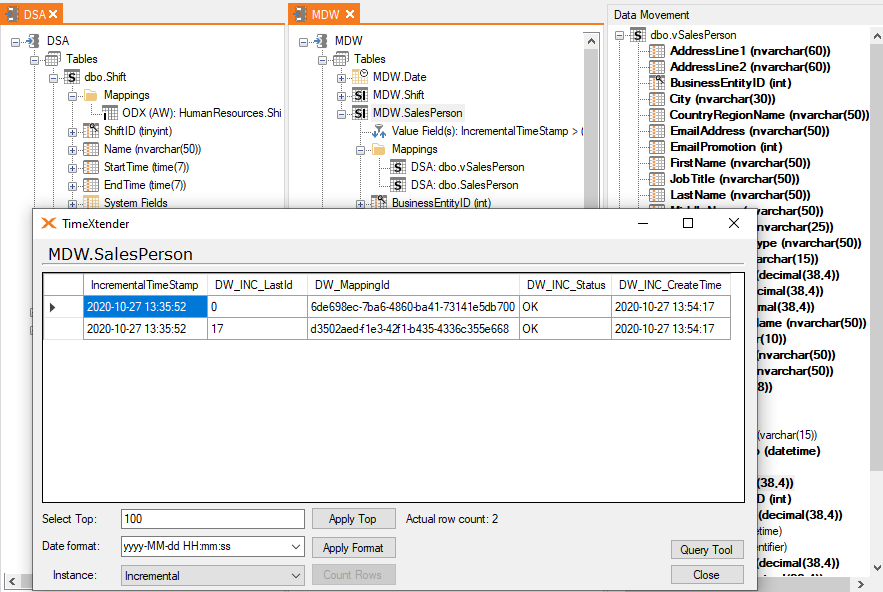Viewport: 883px width, 592px height.
Task: Expand the MDW.Date table node
Action: click(341, 78)
